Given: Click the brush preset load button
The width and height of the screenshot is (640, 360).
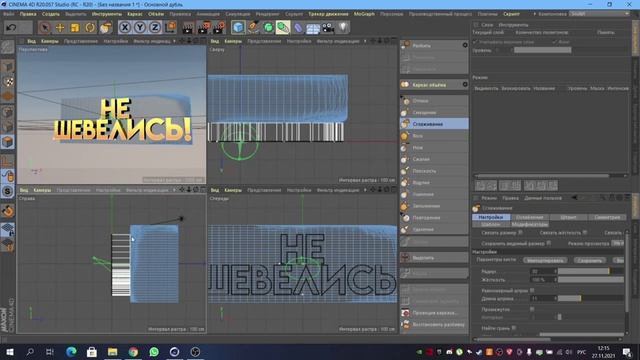Looking at the screenshot, I should pyautogui.click(x=545, y=260).
